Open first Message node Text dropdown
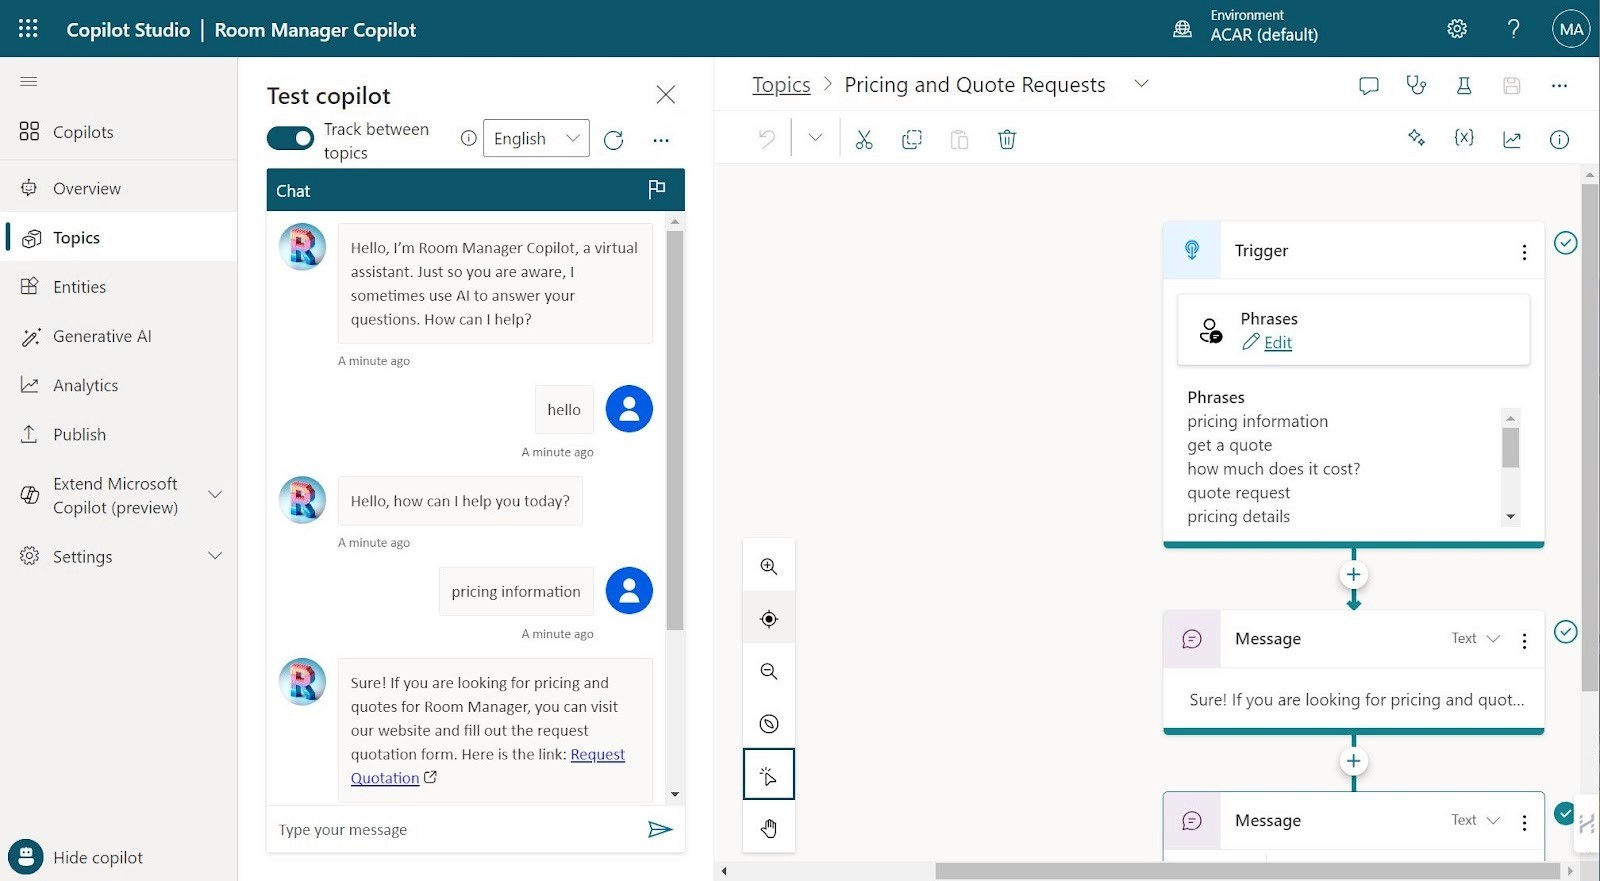This screenshot has width=1600, height=881. coord(1476,638)
